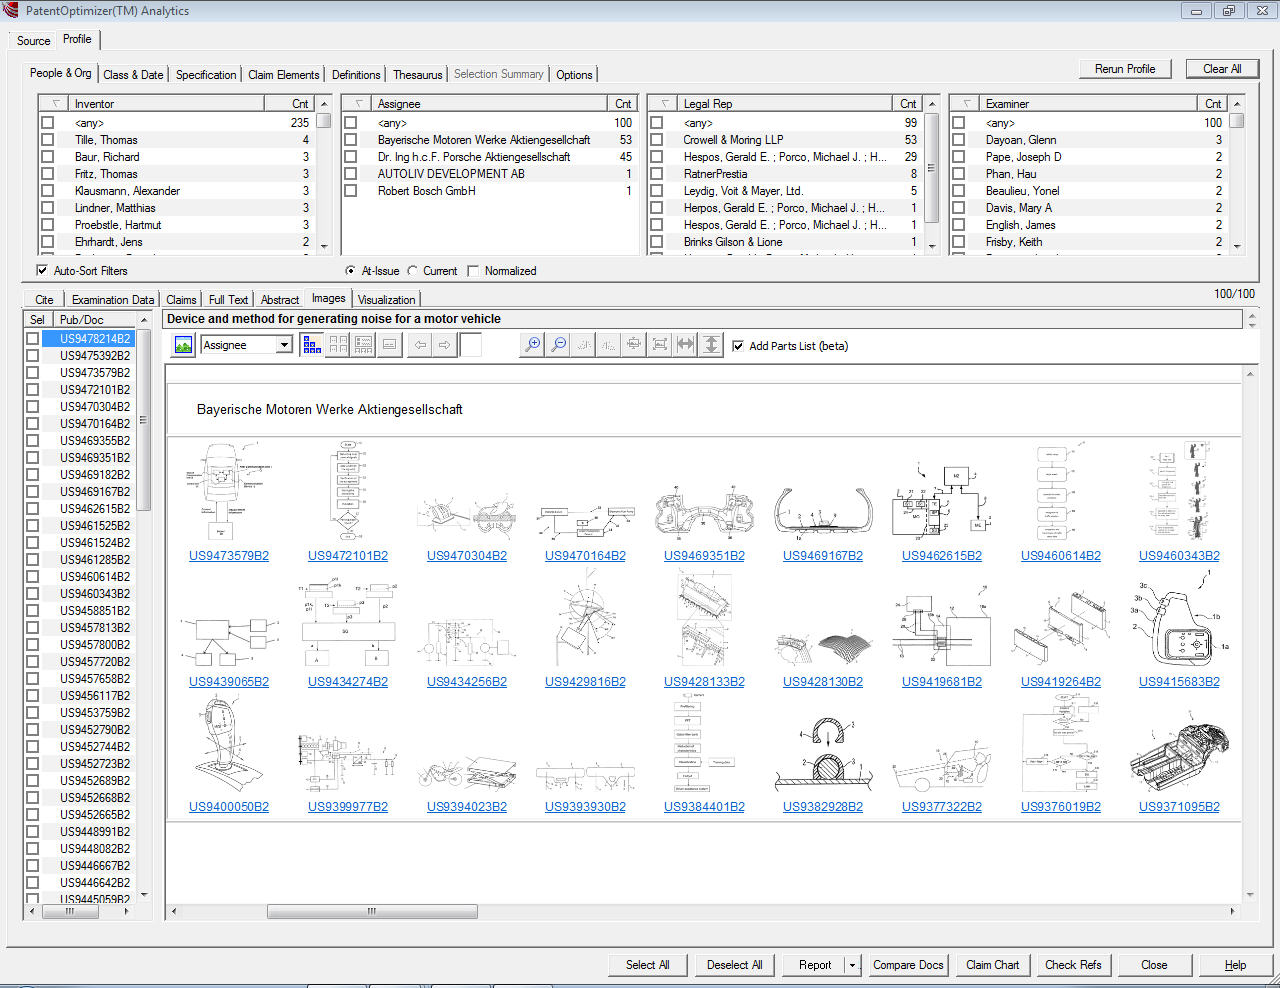The image size is (1280, 988).
Task: Click the zoom in magnifier icon
Action: click(x=533, y=345)
